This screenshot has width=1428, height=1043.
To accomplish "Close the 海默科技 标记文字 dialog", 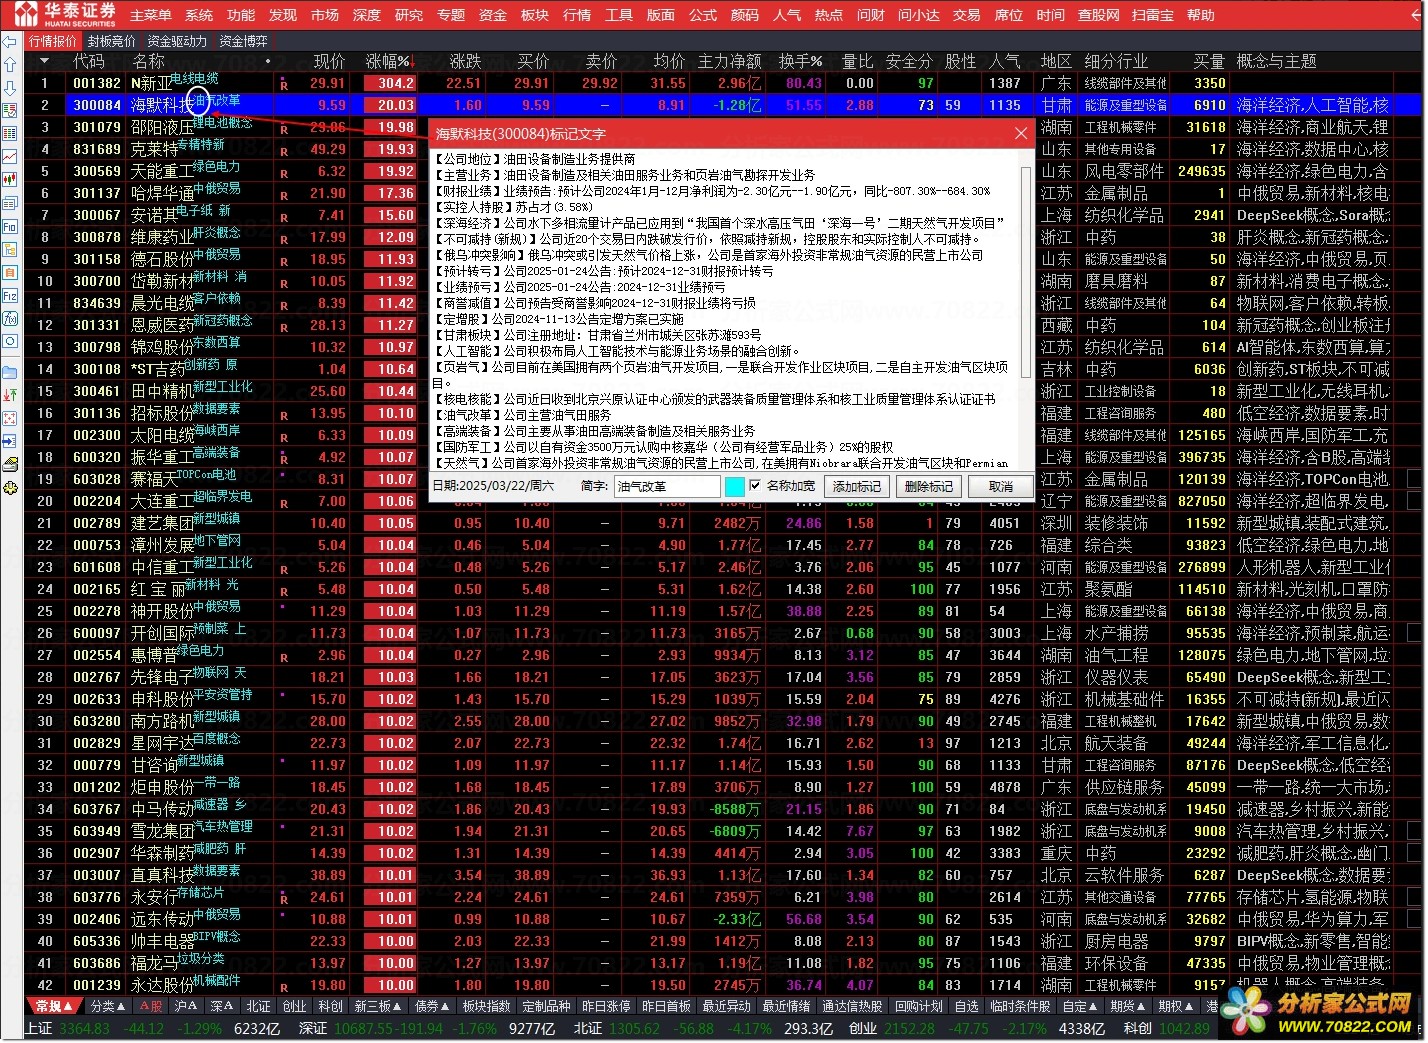I will point(1021,134).
